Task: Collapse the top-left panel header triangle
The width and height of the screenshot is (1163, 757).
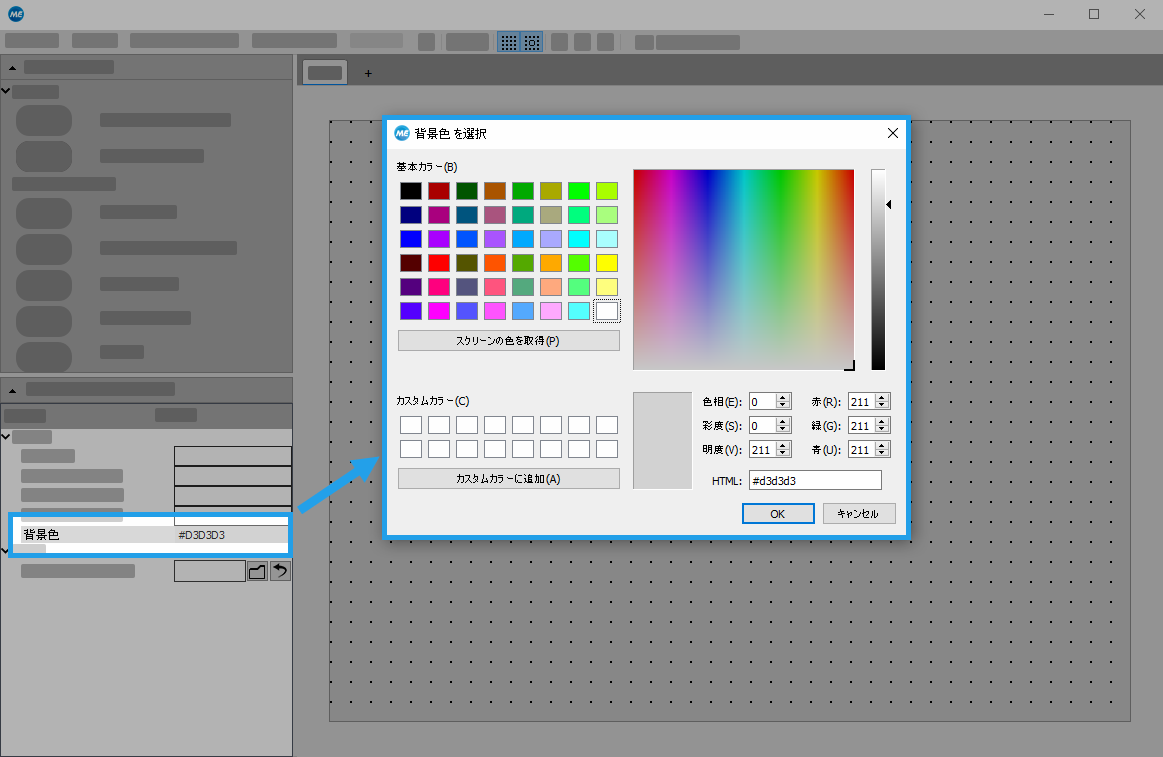Action: click(x=12, y=67)
